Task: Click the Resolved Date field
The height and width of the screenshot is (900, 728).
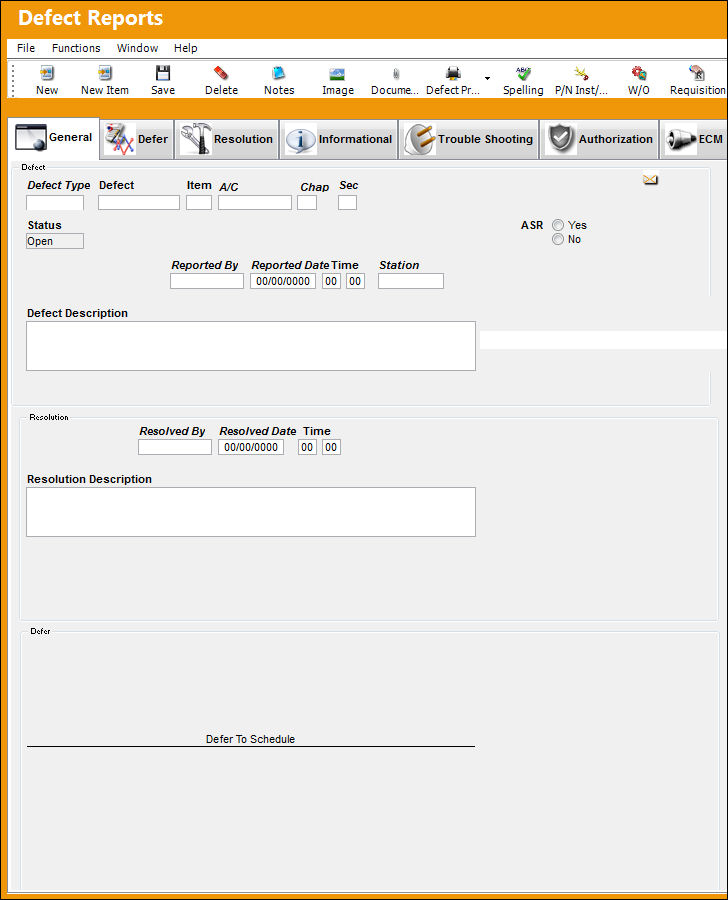Action: (x=251, y=447)
